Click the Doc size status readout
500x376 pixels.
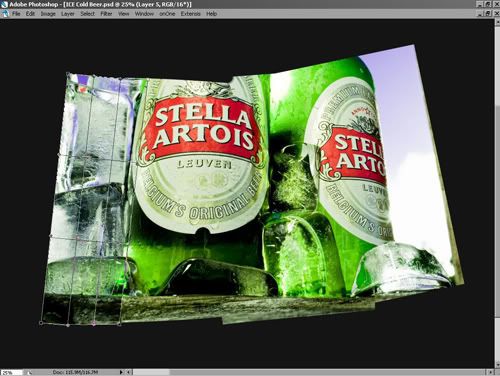(x=75, y=372)
